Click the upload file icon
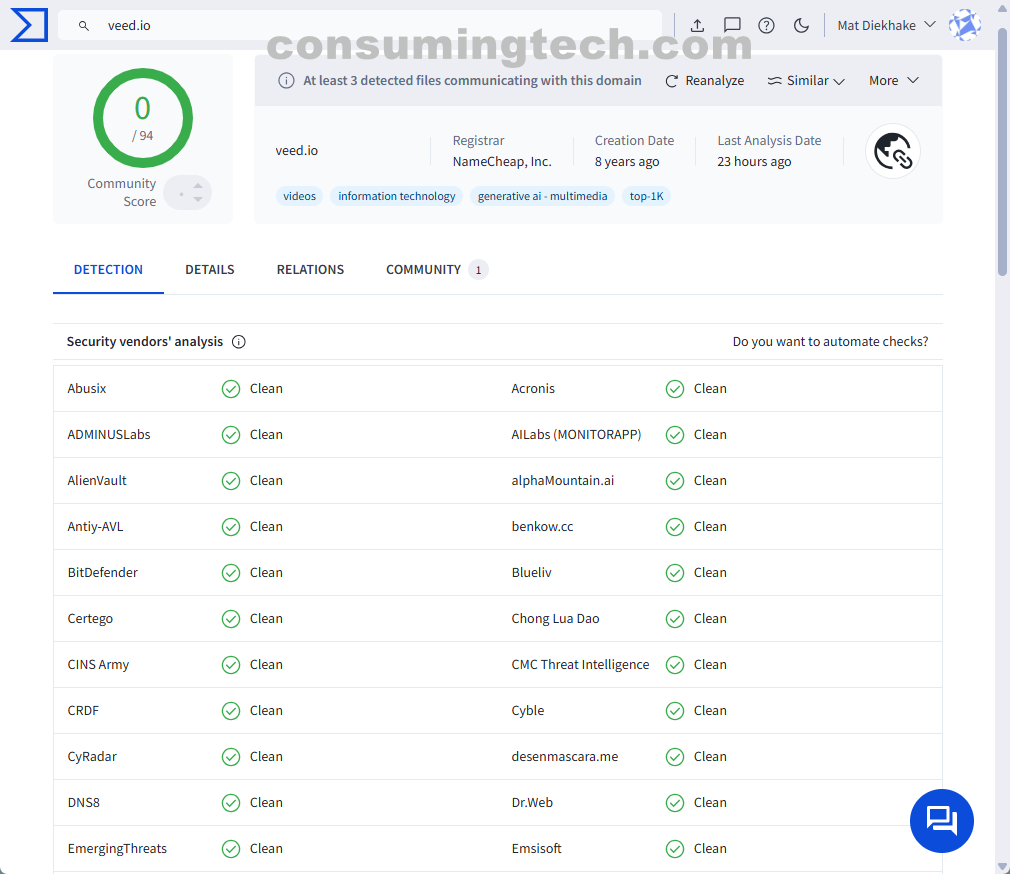The image size is (1010, 874). click(x=698, y=25)
